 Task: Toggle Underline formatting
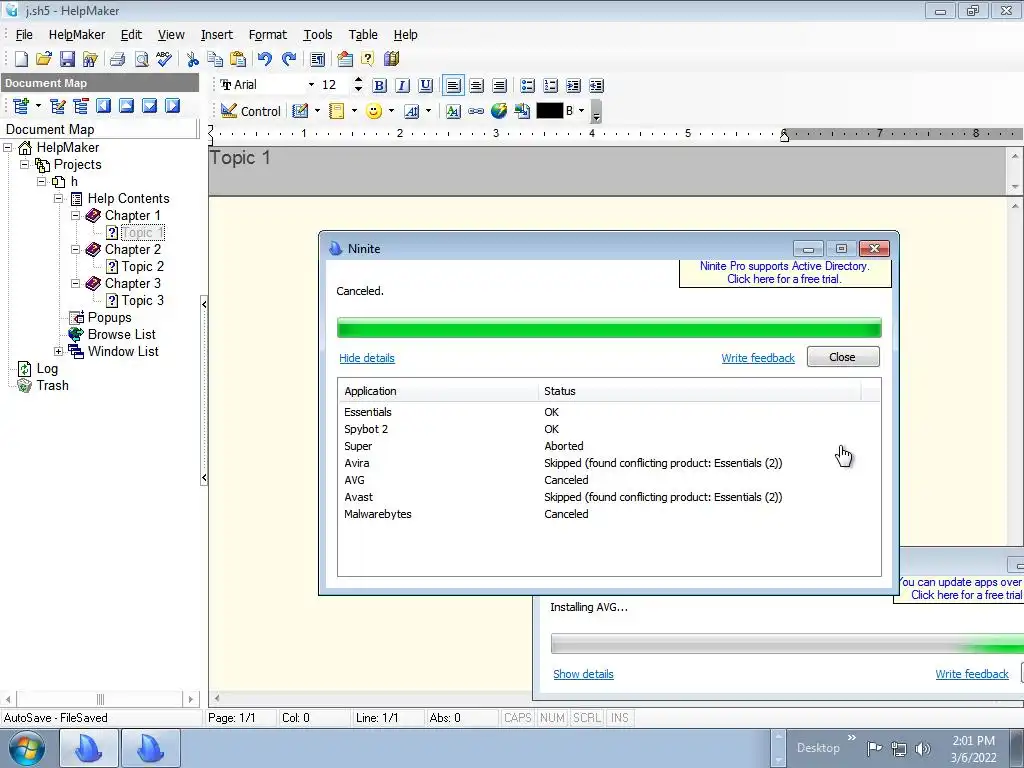click(425, 86)
